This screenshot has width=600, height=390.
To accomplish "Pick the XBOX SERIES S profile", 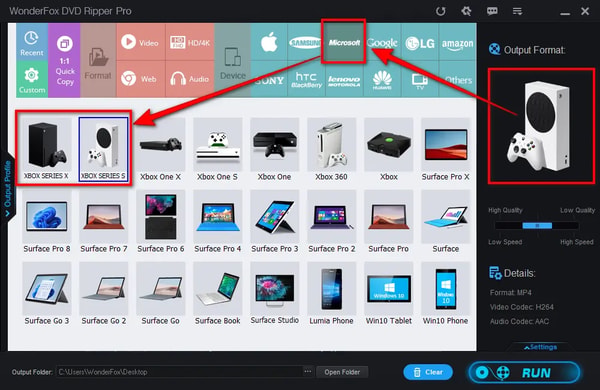I will (x=103, y=149).
